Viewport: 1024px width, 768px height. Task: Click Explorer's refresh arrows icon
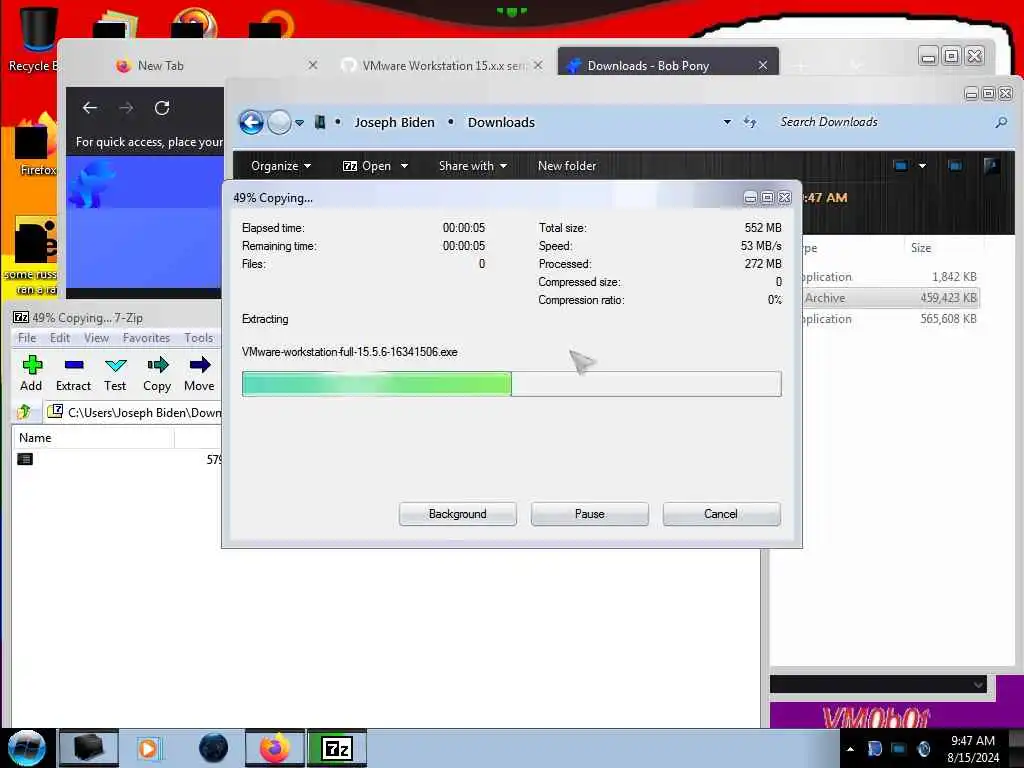point(750,122)
